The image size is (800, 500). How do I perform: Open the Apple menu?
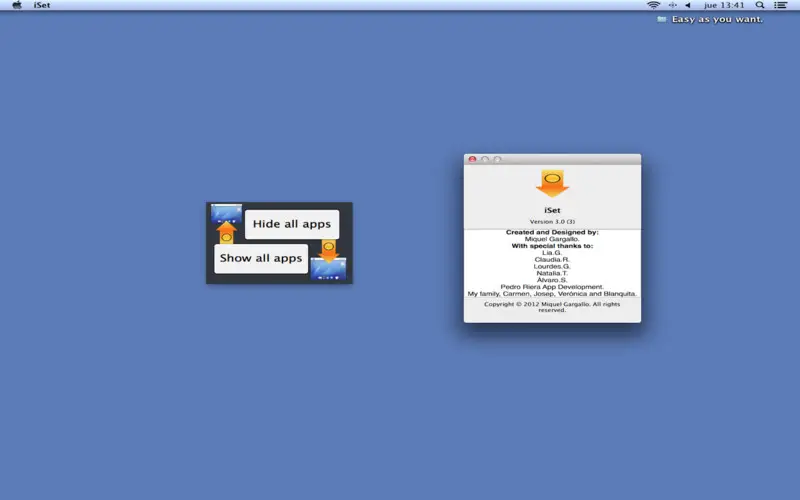coord(17,5)
